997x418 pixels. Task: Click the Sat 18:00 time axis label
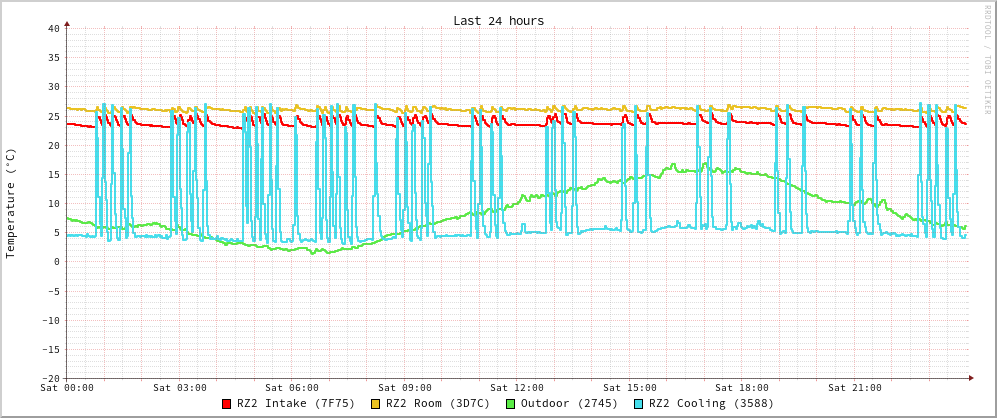742,388
